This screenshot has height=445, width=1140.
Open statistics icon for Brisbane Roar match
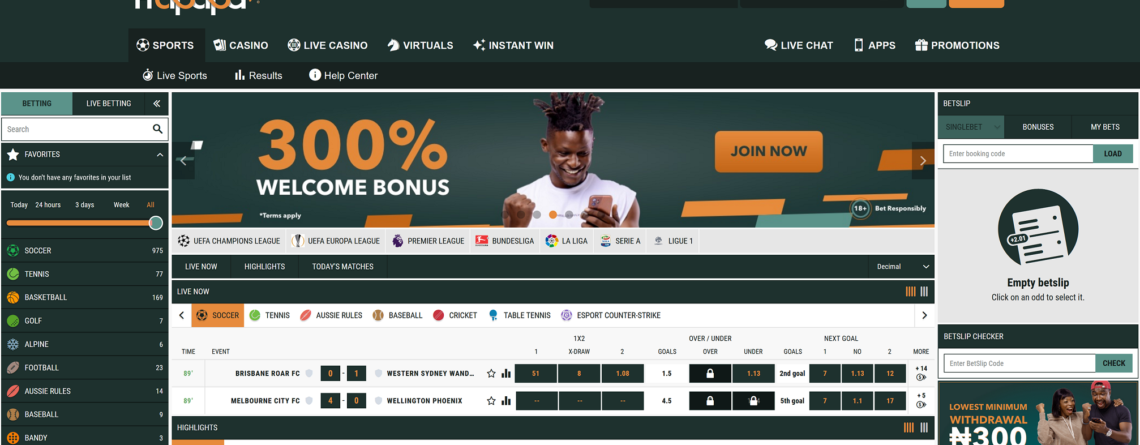point(506,374)
